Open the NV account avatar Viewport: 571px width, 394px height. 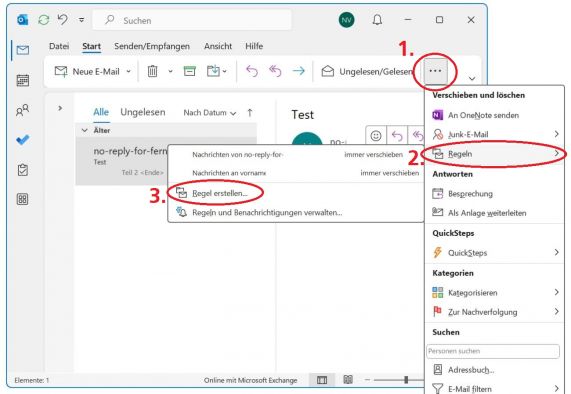coord(346,20)
